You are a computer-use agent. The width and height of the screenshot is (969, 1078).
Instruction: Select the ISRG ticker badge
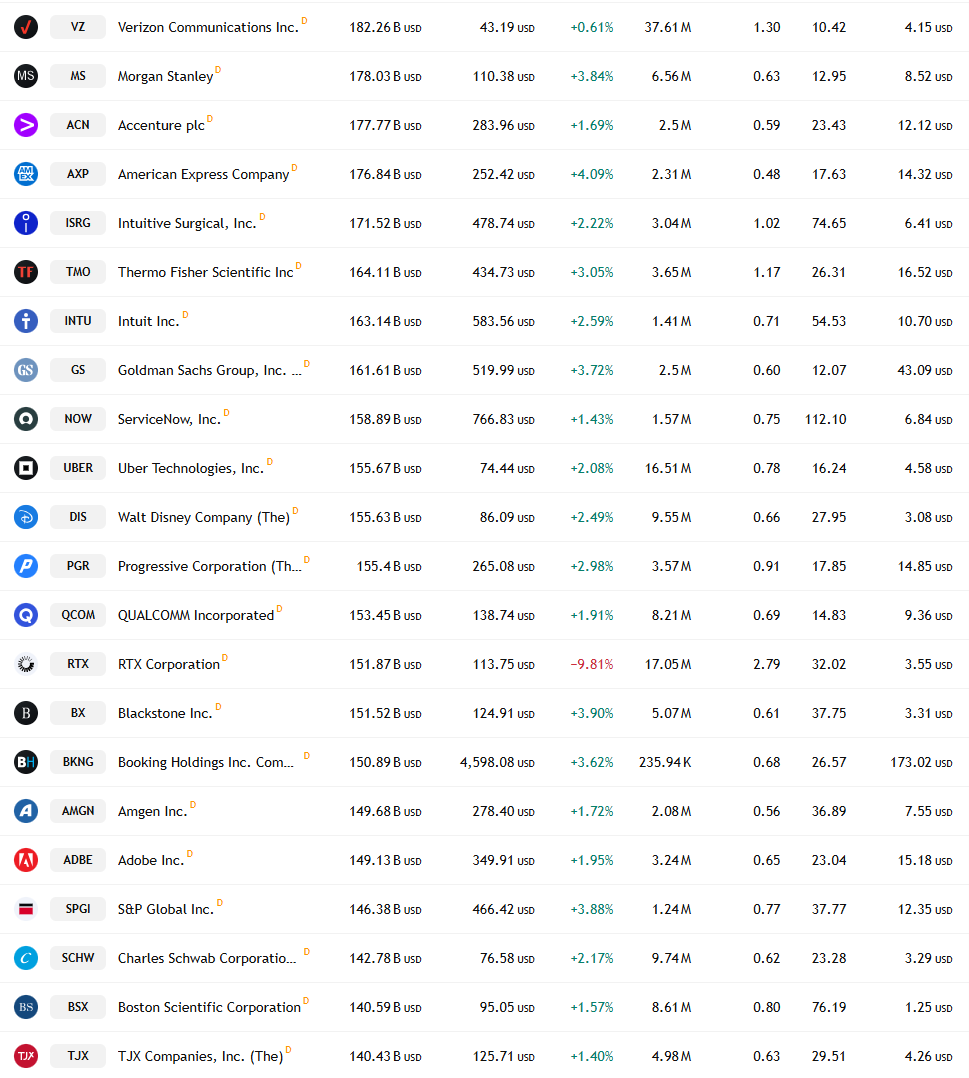pyautogui.click(x=78, y=223)
